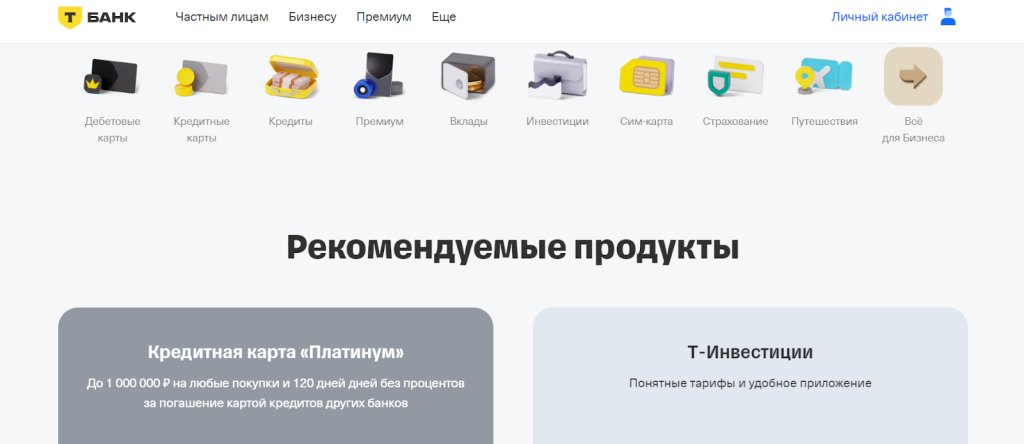
Task: Open the Личный кабинет link
Action: 879,17
